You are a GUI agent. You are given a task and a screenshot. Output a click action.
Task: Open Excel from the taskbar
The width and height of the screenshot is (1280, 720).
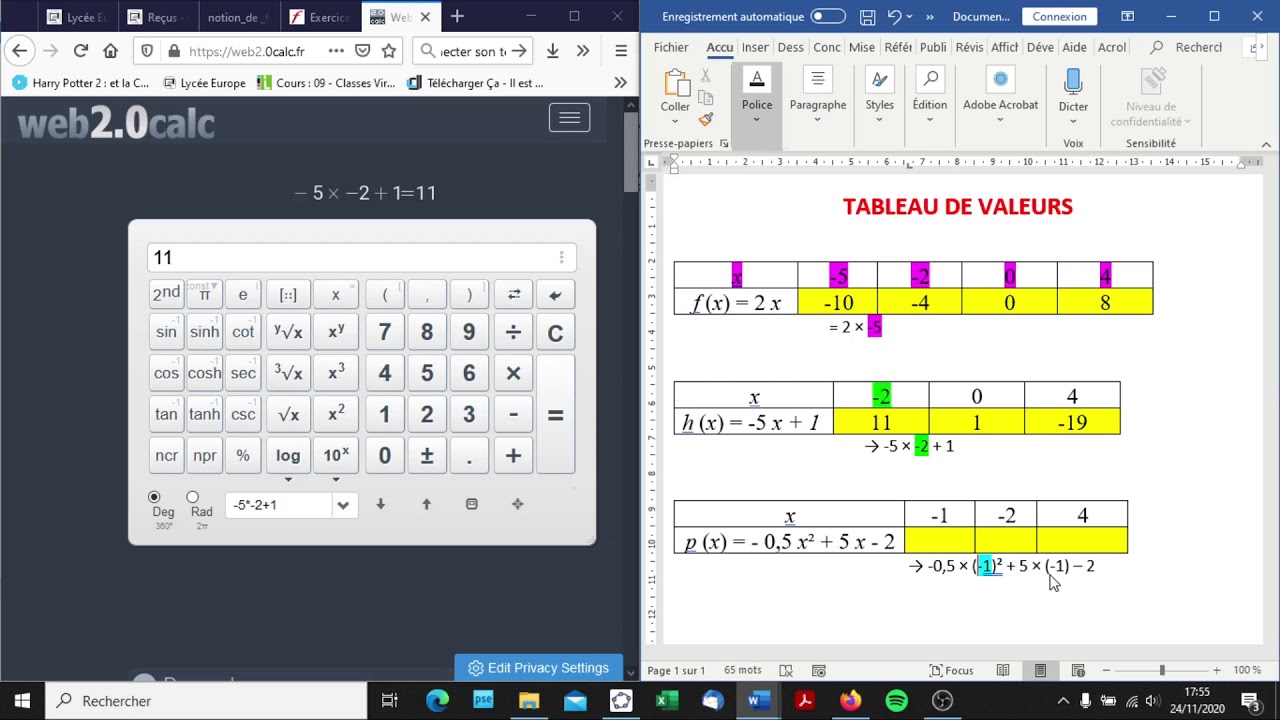pyautogui.click(x=667, y=701)
